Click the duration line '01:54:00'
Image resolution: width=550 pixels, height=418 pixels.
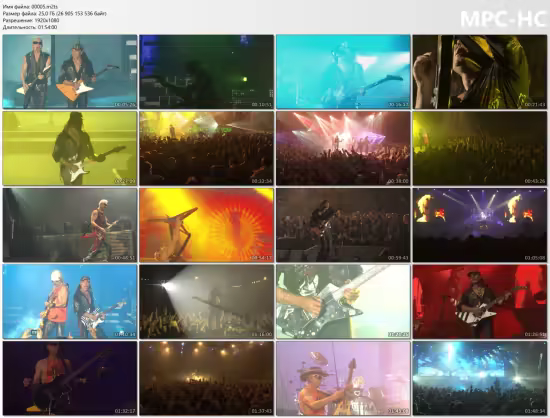click(x=30, y=27)
